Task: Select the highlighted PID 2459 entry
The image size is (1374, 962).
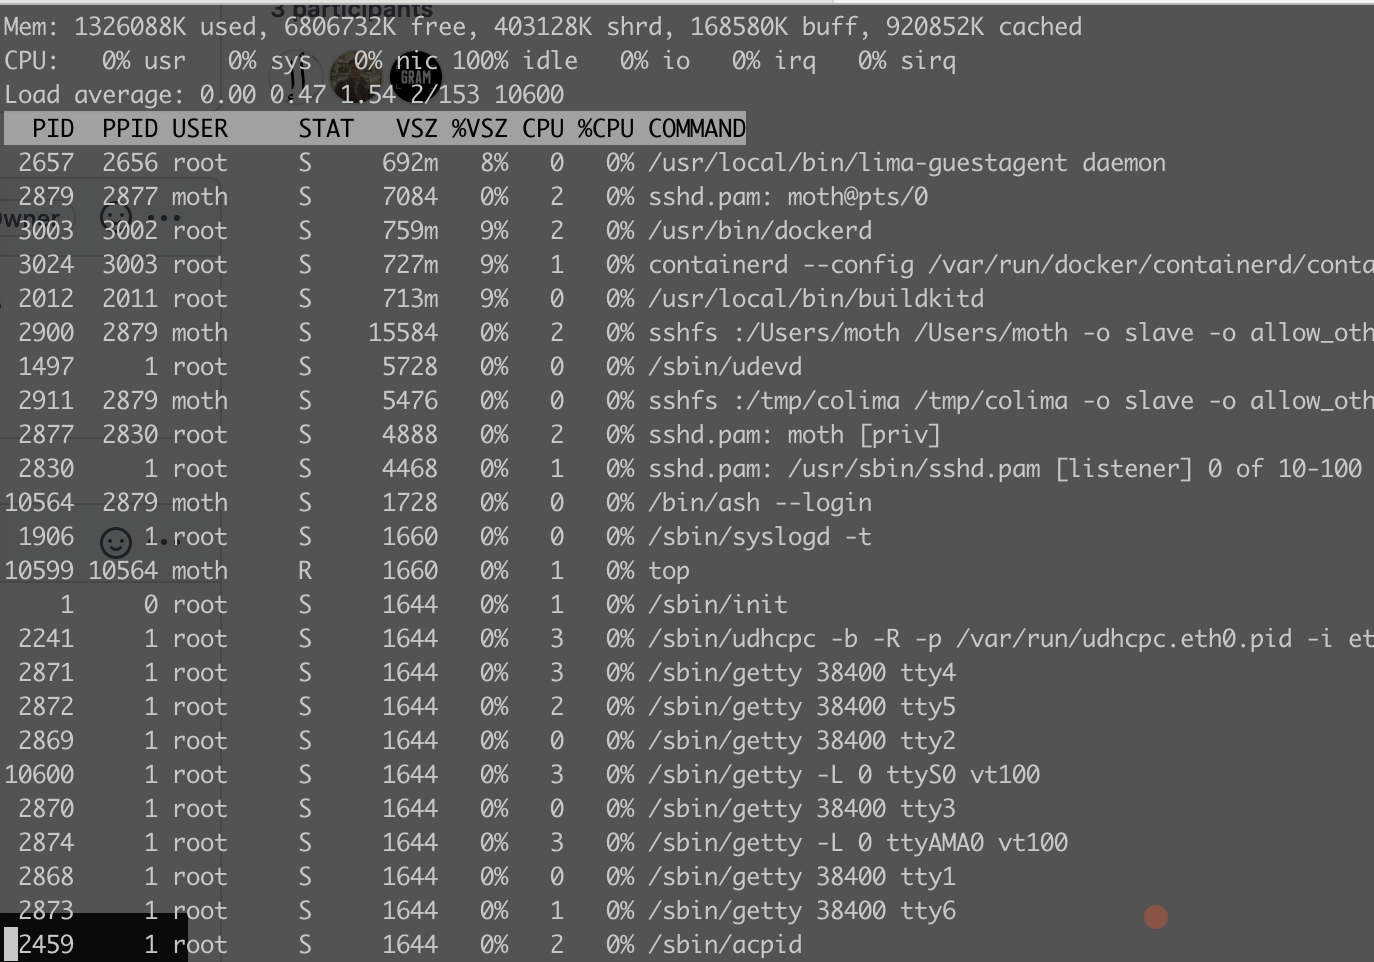Action: tap(94, 943)
